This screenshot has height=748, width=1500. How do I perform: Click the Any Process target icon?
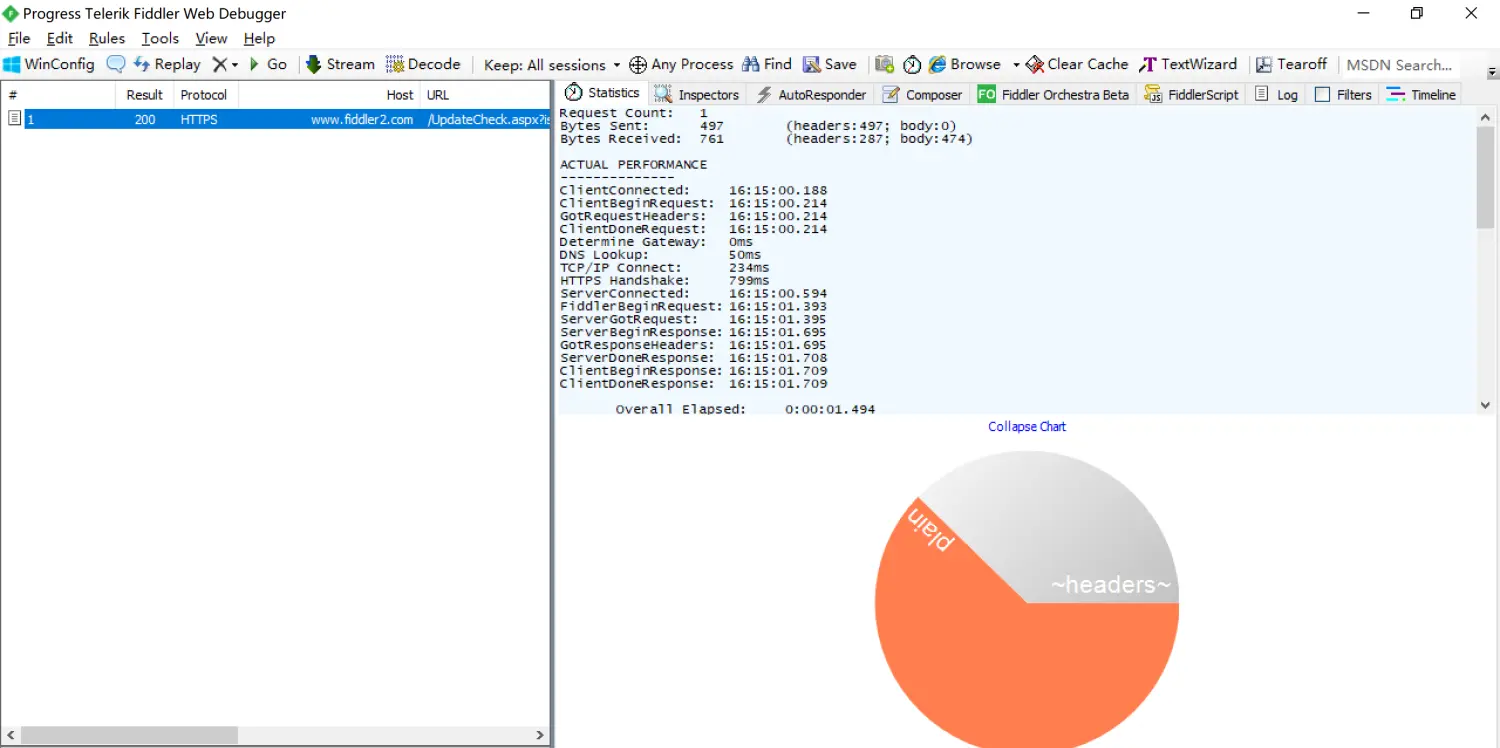[637, 65]
